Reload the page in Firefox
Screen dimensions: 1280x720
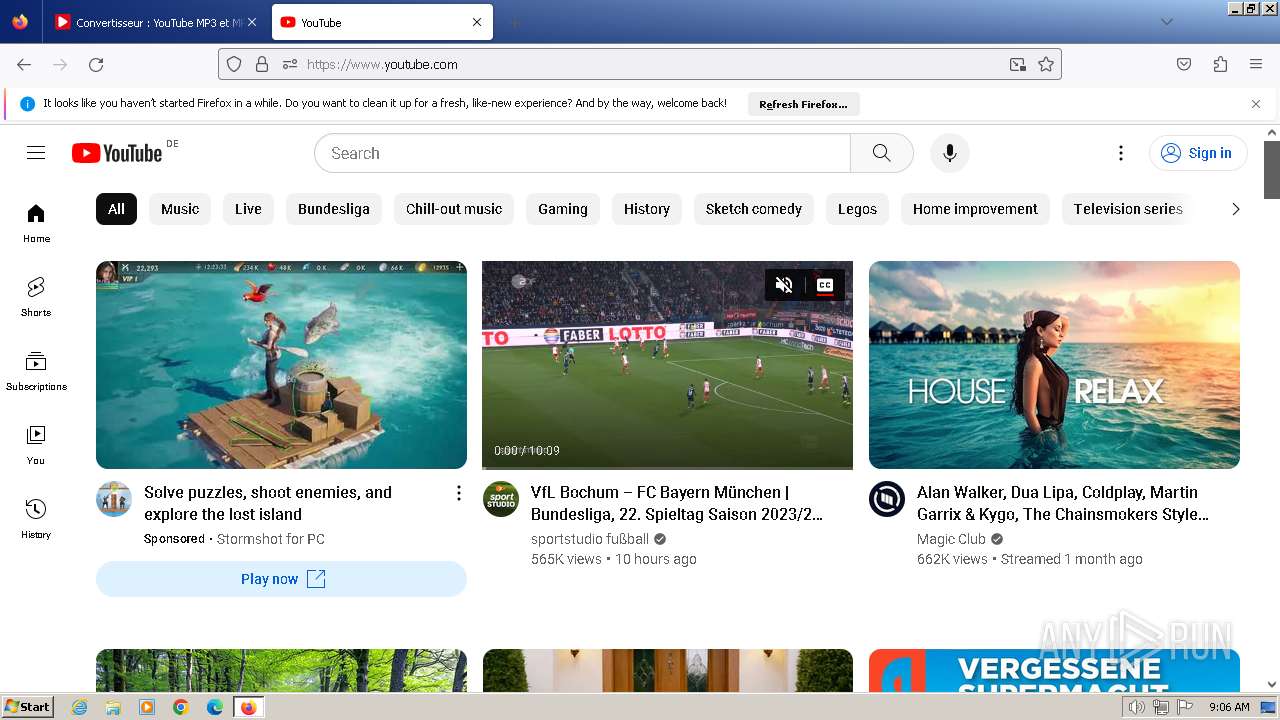96,64
